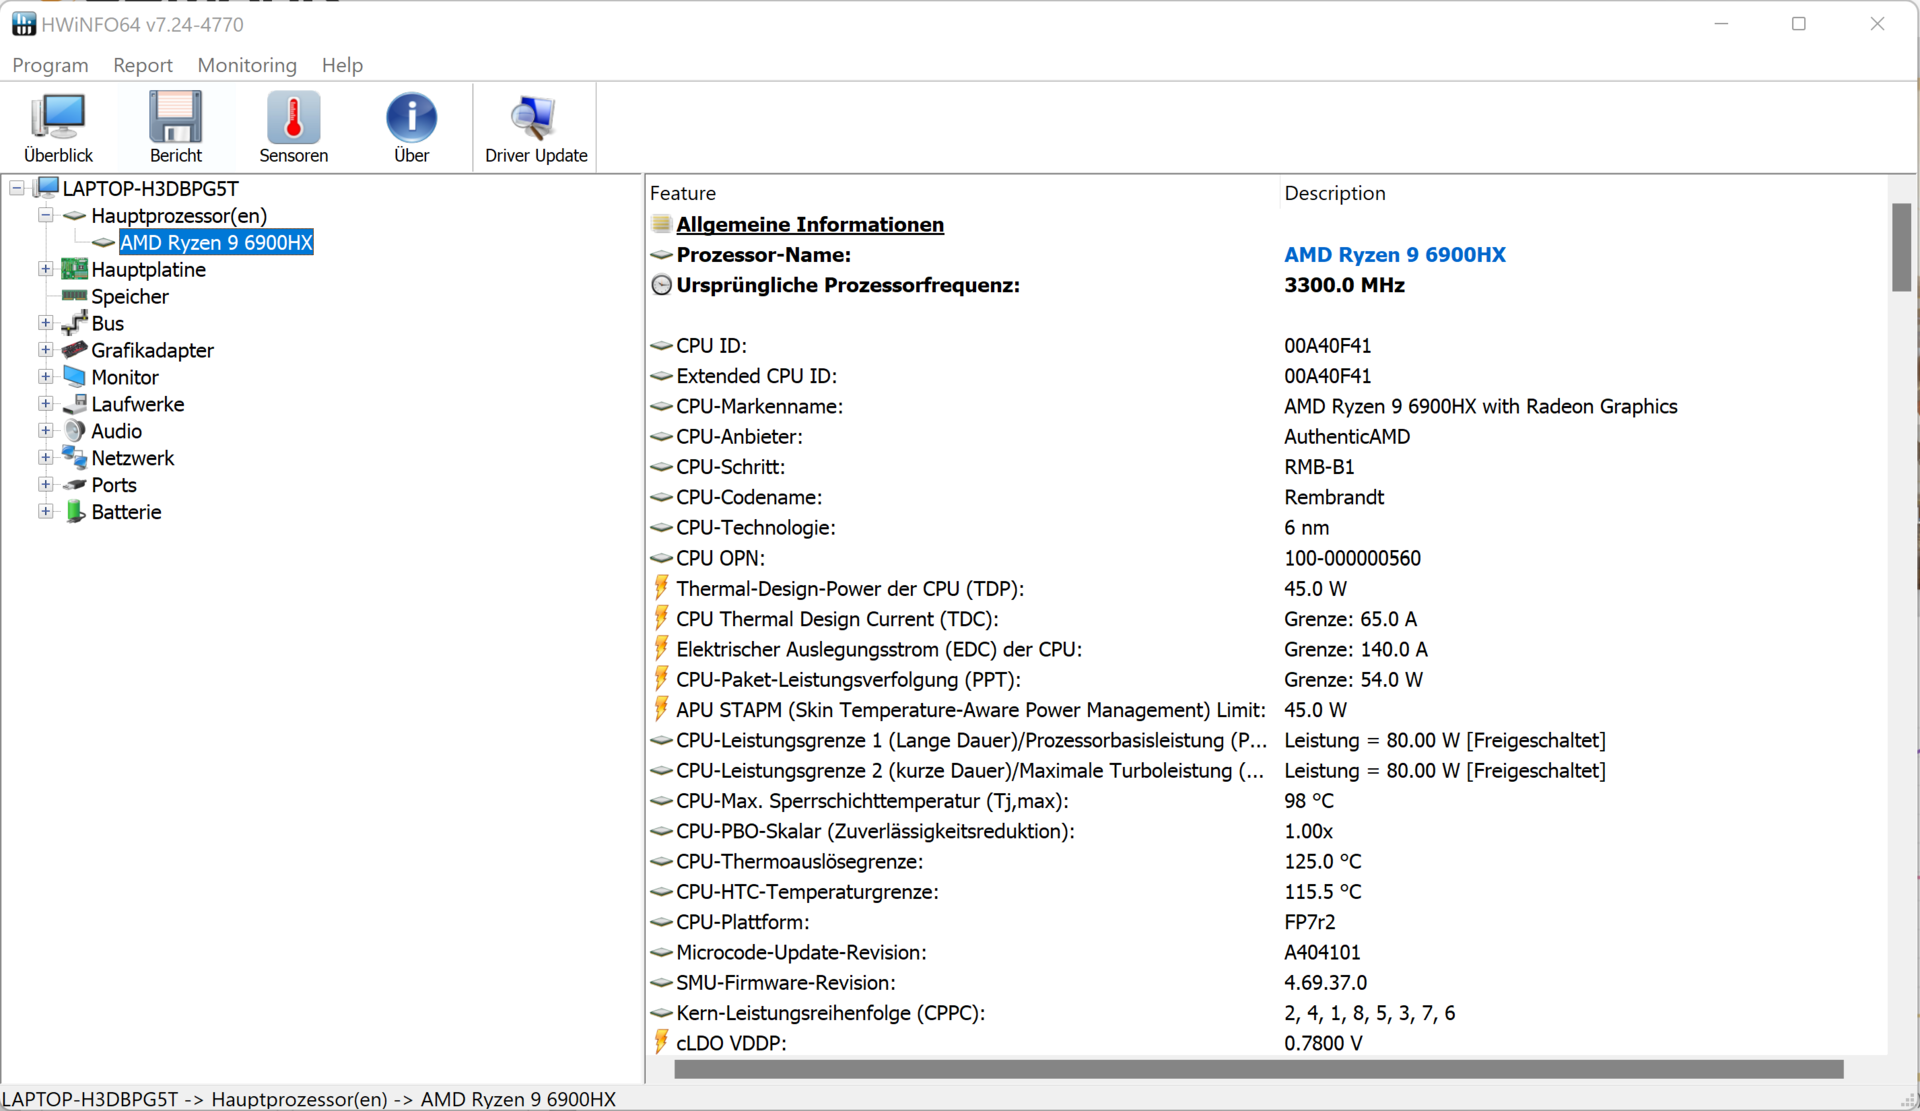This screenshot has width=1920, height=1111.
Task: Click the Allgemeine Informationen heading
Action: [809, 225]
